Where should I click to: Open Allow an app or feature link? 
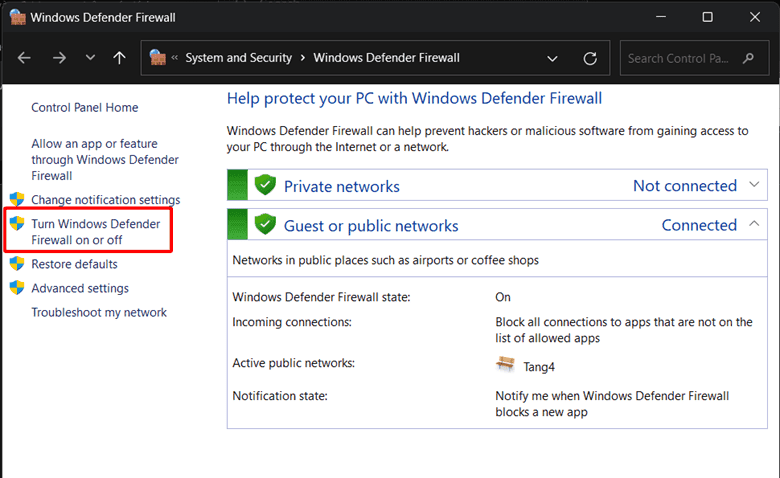click(x=105, y=160)
